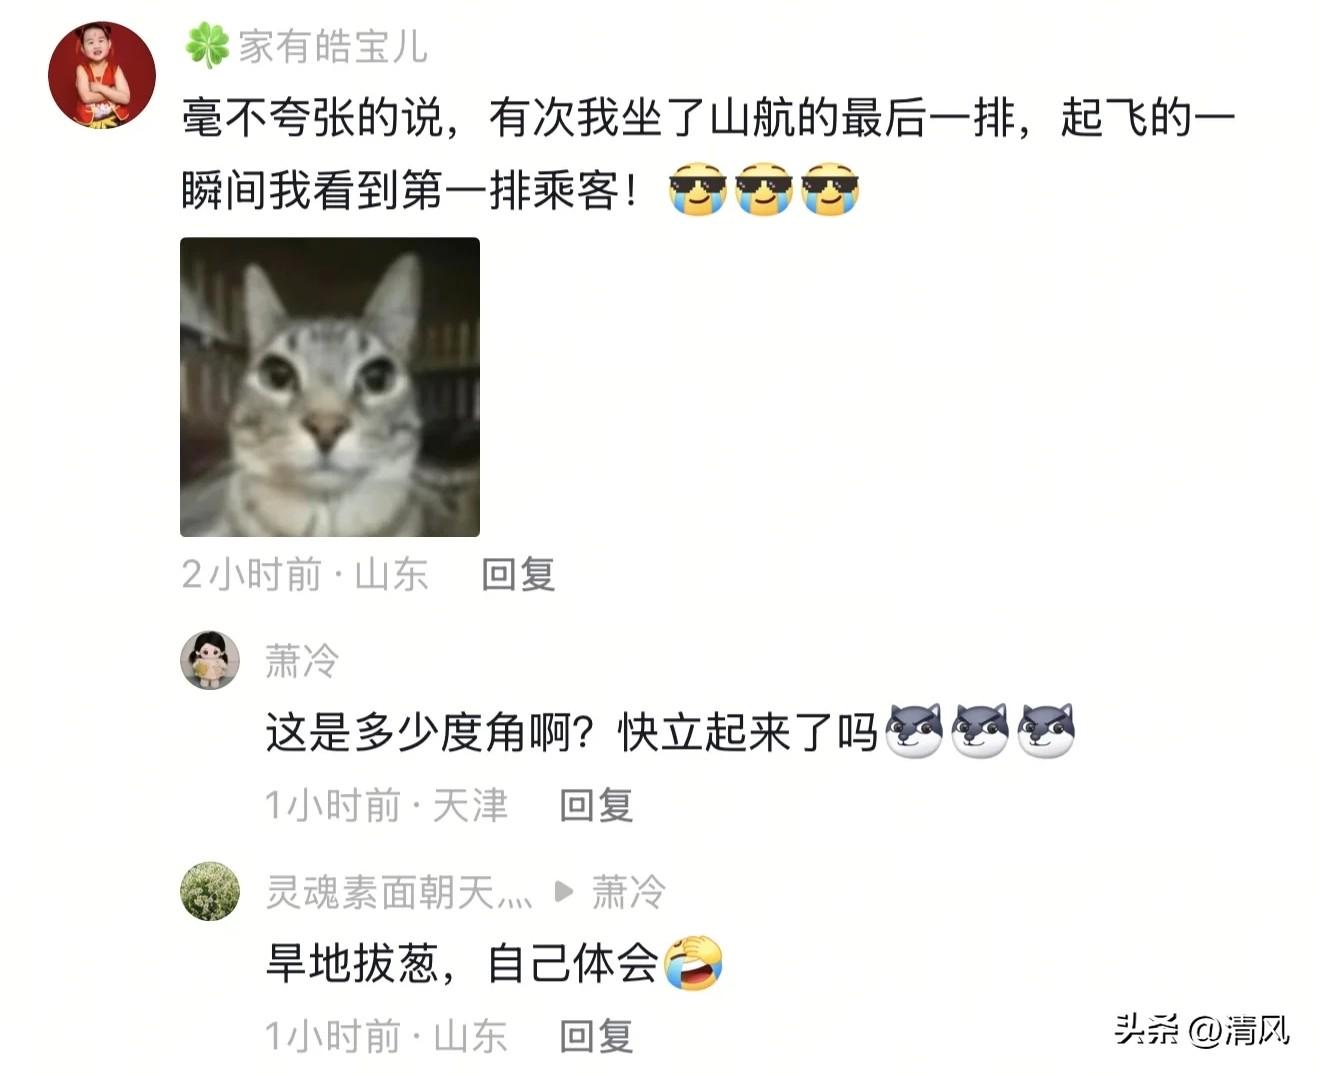Image resolution: width=1320 pixels, height=1076 pixels.
Task: Reply to 萧冷's 多少度角 comment
Action: pos(596,805)
